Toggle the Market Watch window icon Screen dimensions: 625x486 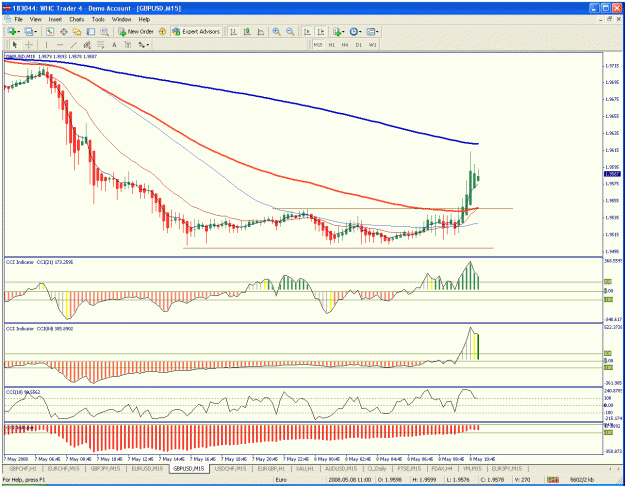[50, 31]
